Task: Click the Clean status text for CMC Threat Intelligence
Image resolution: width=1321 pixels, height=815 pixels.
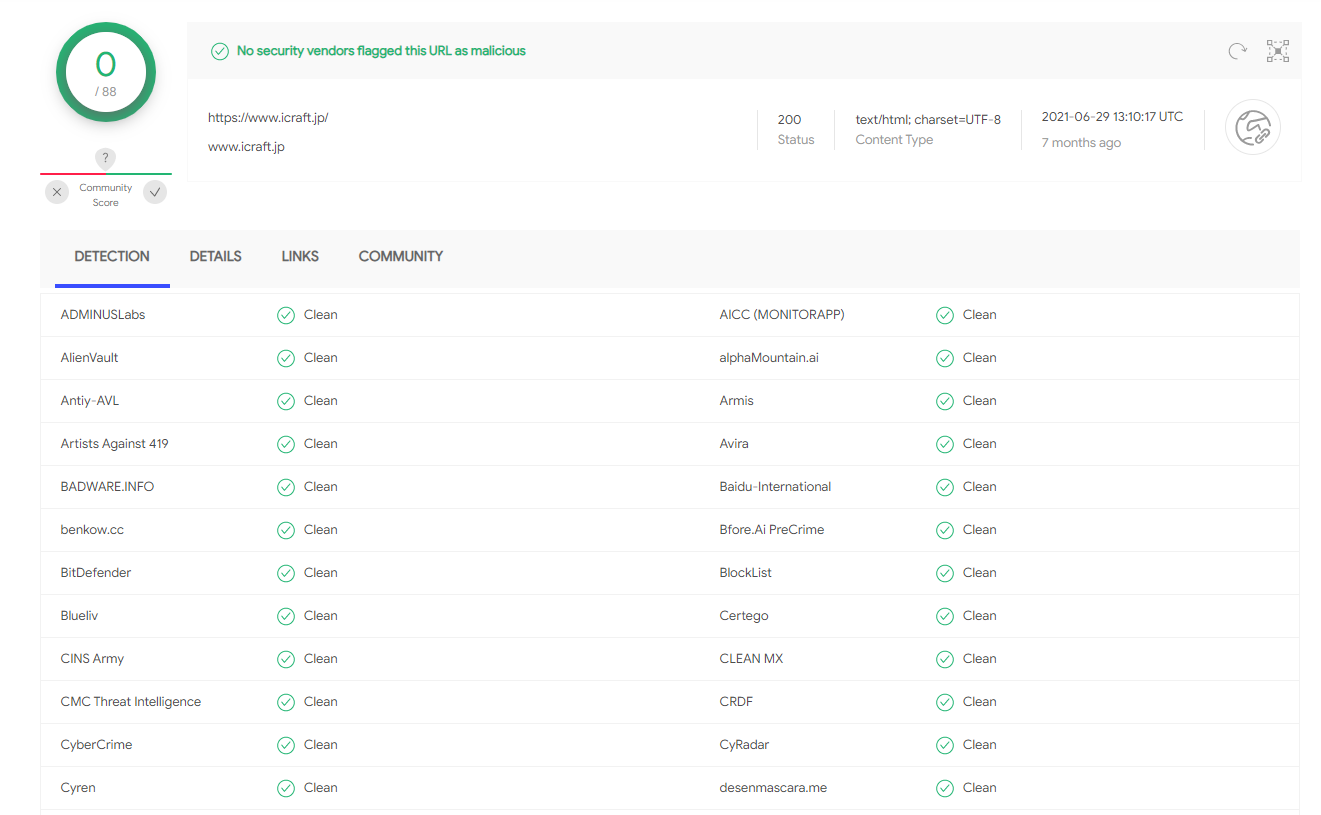Action: [321, 702]
